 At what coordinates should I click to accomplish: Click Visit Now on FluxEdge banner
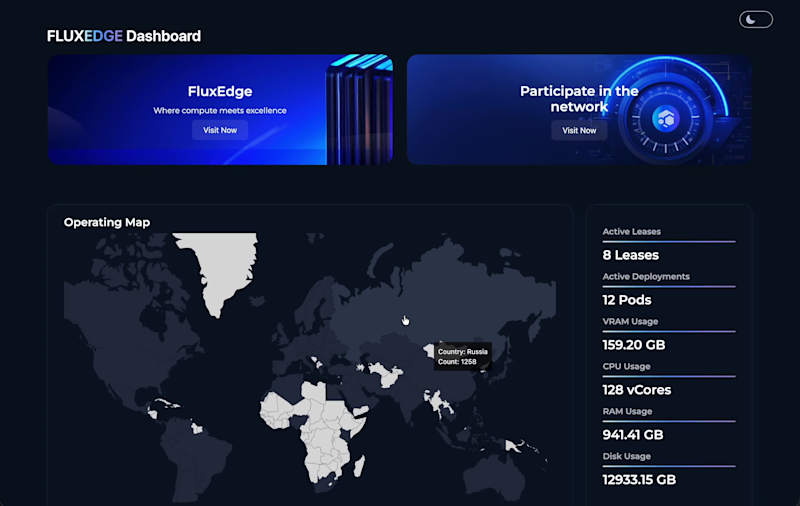pos(220,130)
